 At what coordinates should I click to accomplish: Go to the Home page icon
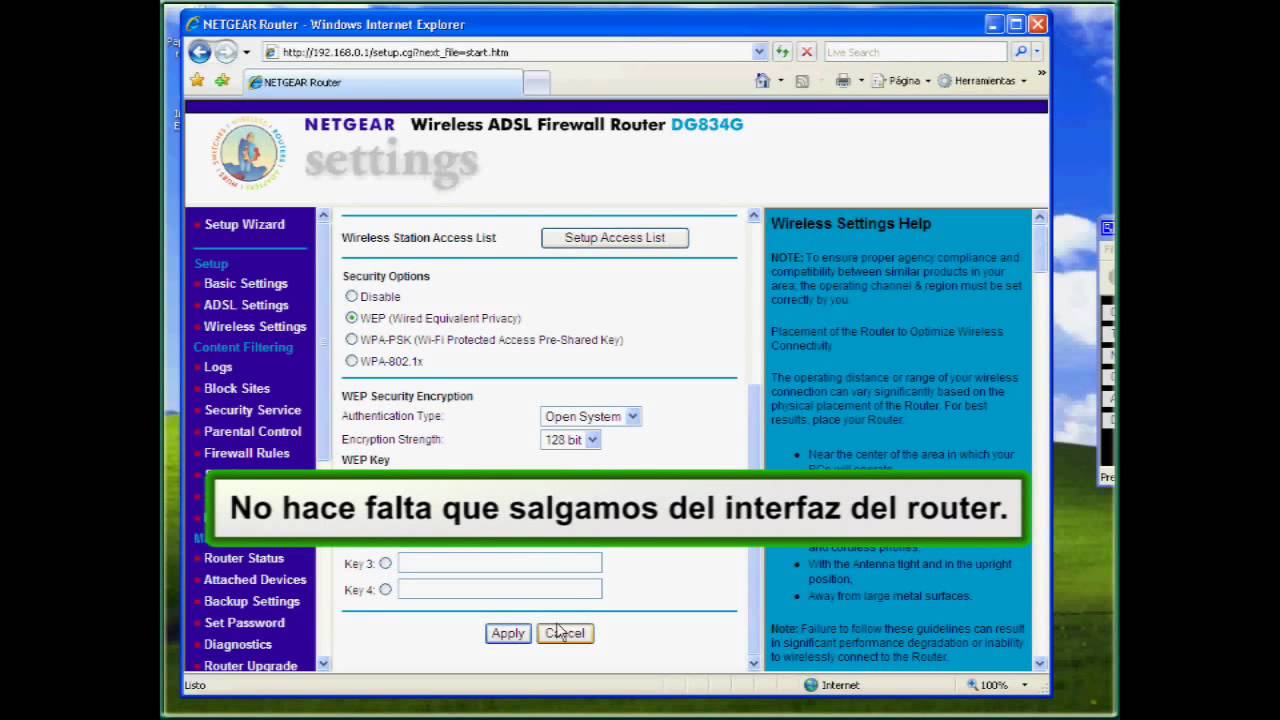pos(763,81)
